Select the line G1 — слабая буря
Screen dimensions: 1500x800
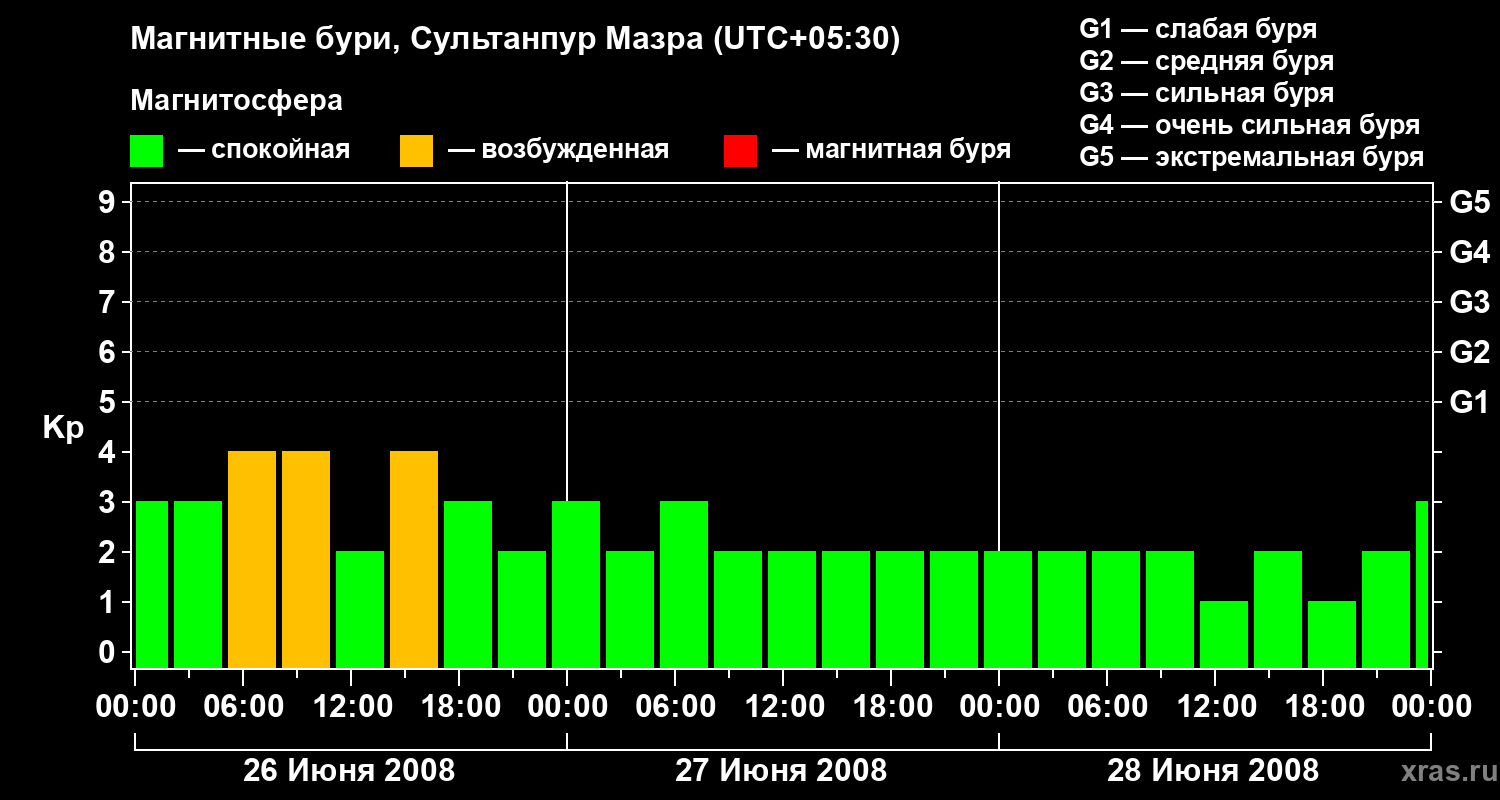tap(1198, 29)
